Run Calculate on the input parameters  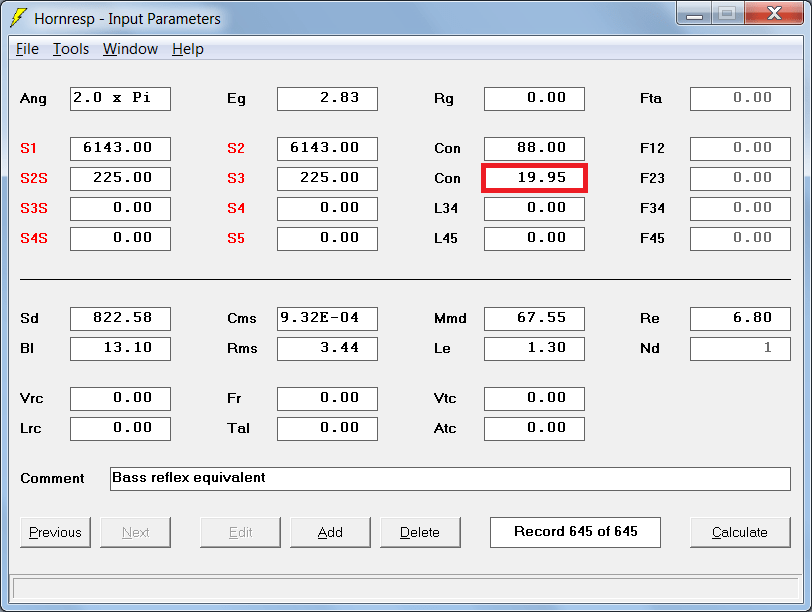click(740, 532)
